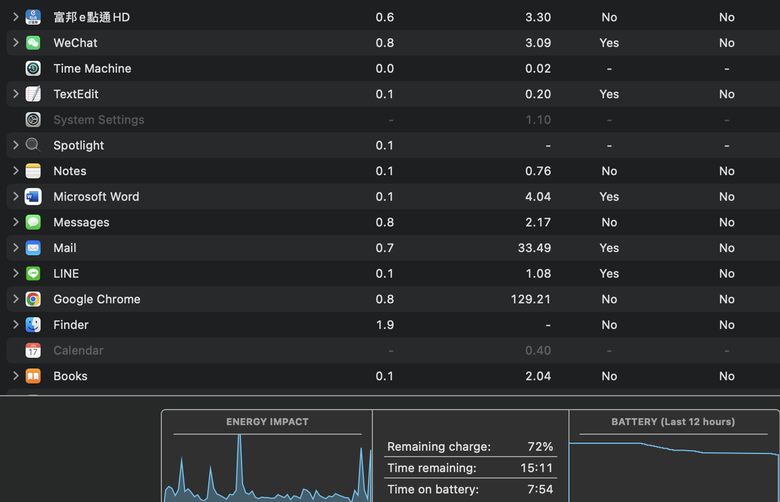Expand the Finder process row

[15, 324]
